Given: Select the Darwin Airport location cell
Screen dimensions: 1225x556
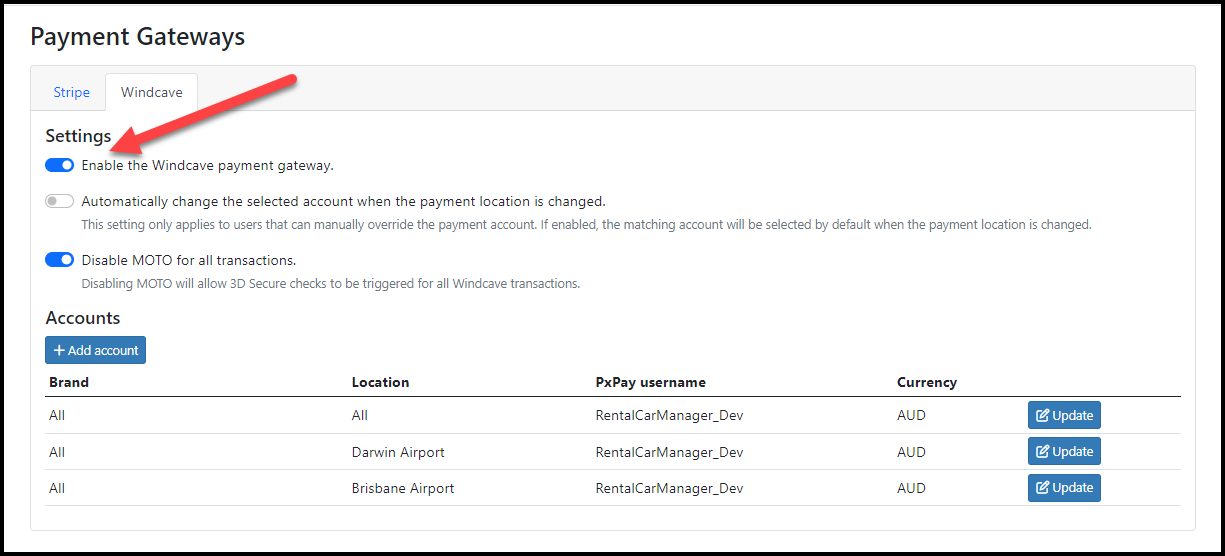Looking at the screenshot, I should coord(398,452).
